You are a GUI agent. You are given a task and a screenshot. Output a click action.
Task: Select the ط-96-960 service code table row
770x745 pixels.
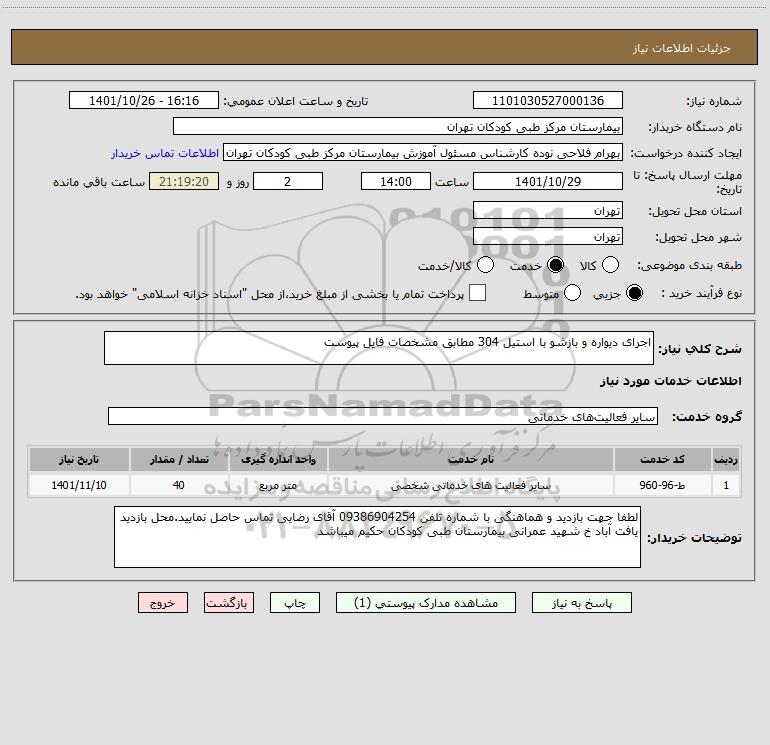coord(385,485)
